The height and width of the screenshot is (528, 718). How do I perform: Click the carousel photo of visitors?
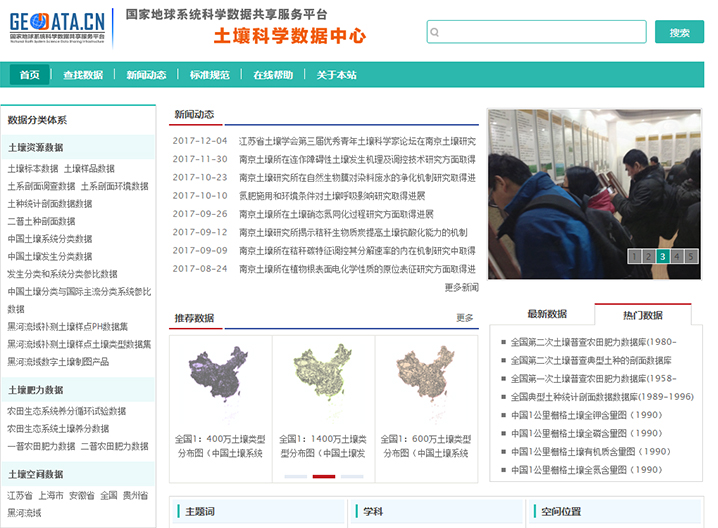pos(594,194)
